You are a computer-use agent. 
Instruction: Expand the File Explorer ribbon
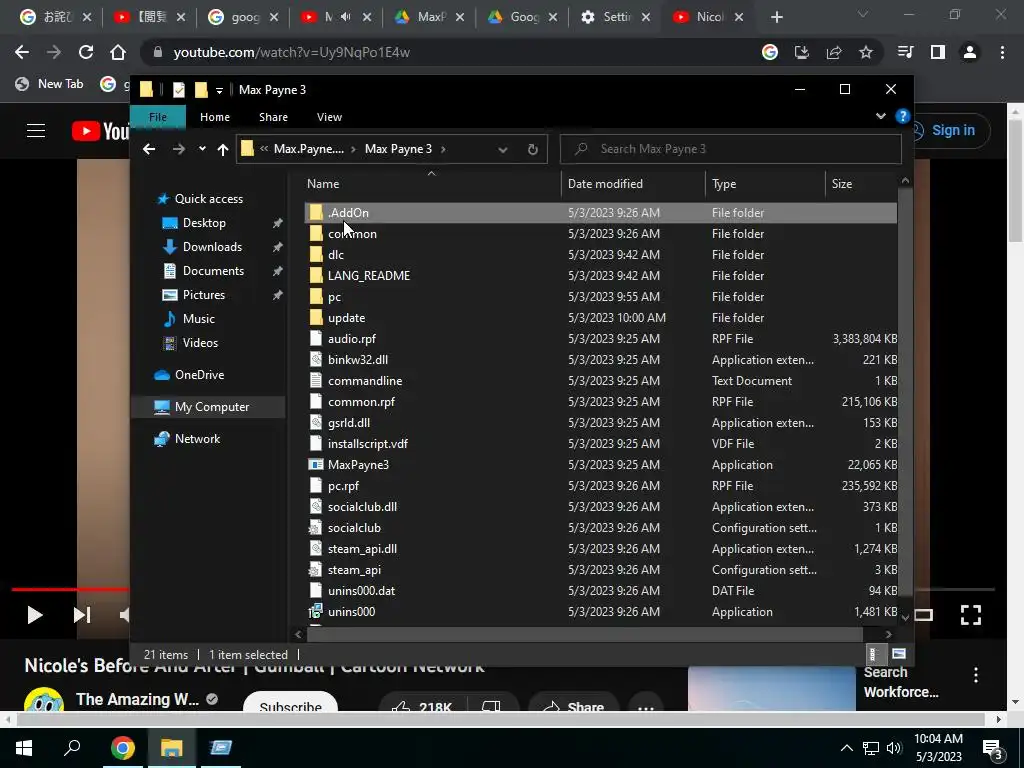click(x=880, y=116)
